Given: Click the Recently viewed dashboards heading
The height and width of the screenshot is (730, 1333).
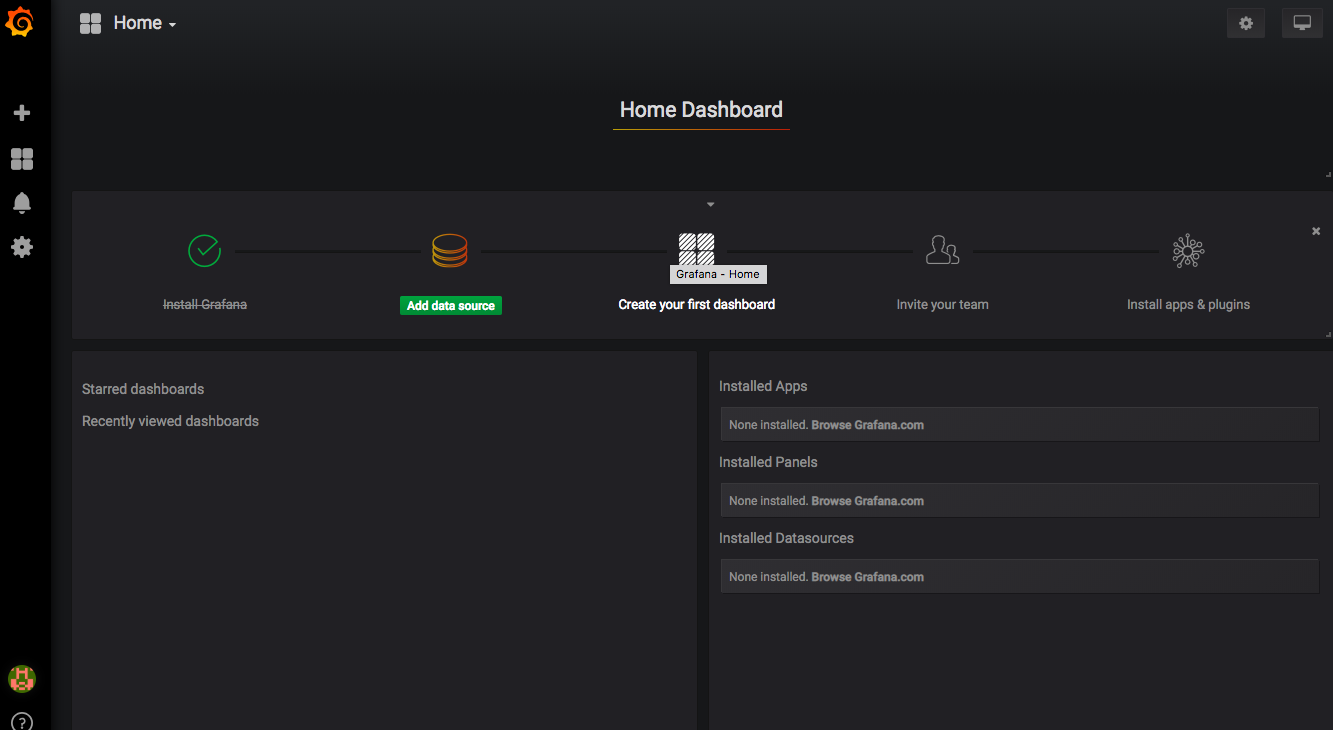Looking at the screenshot, I should click(x=170, y=421).
